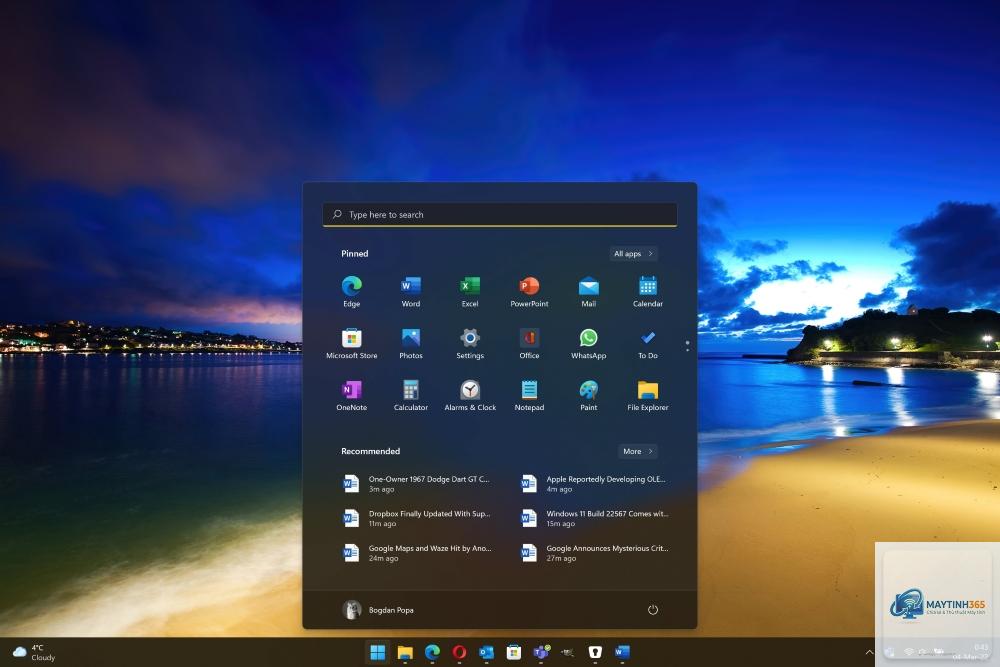This screenshot has width=1000, height=667.
Task: Launch Opera browser from the taskbar
Action: (x=459, y=652)
